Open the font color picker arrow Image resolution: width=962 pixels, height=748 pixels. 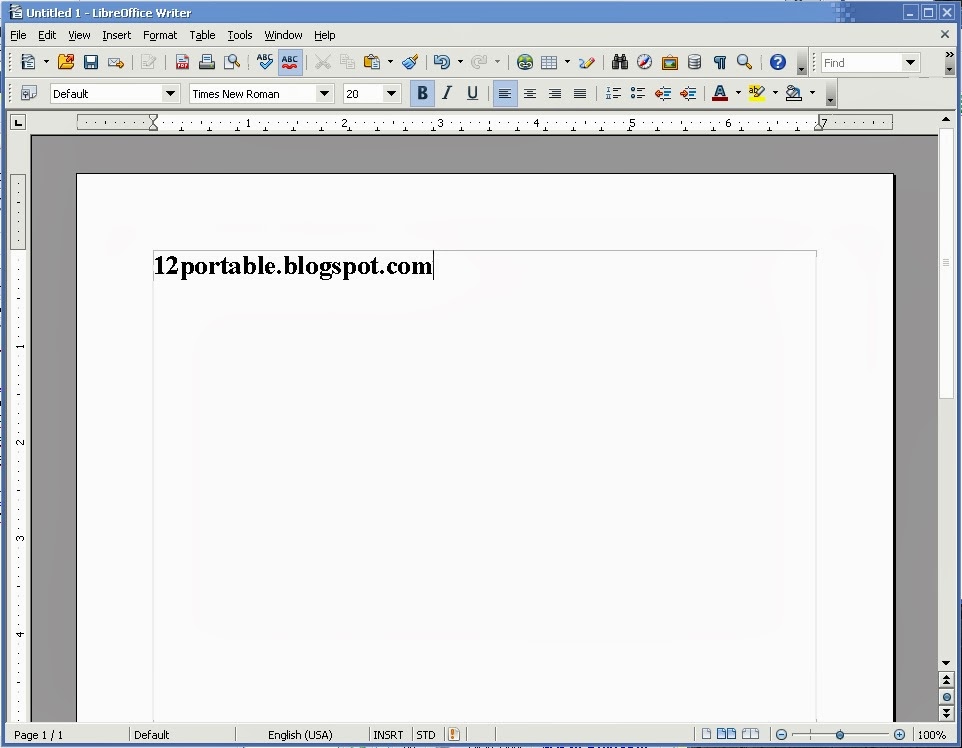click(x=736, y=93)
